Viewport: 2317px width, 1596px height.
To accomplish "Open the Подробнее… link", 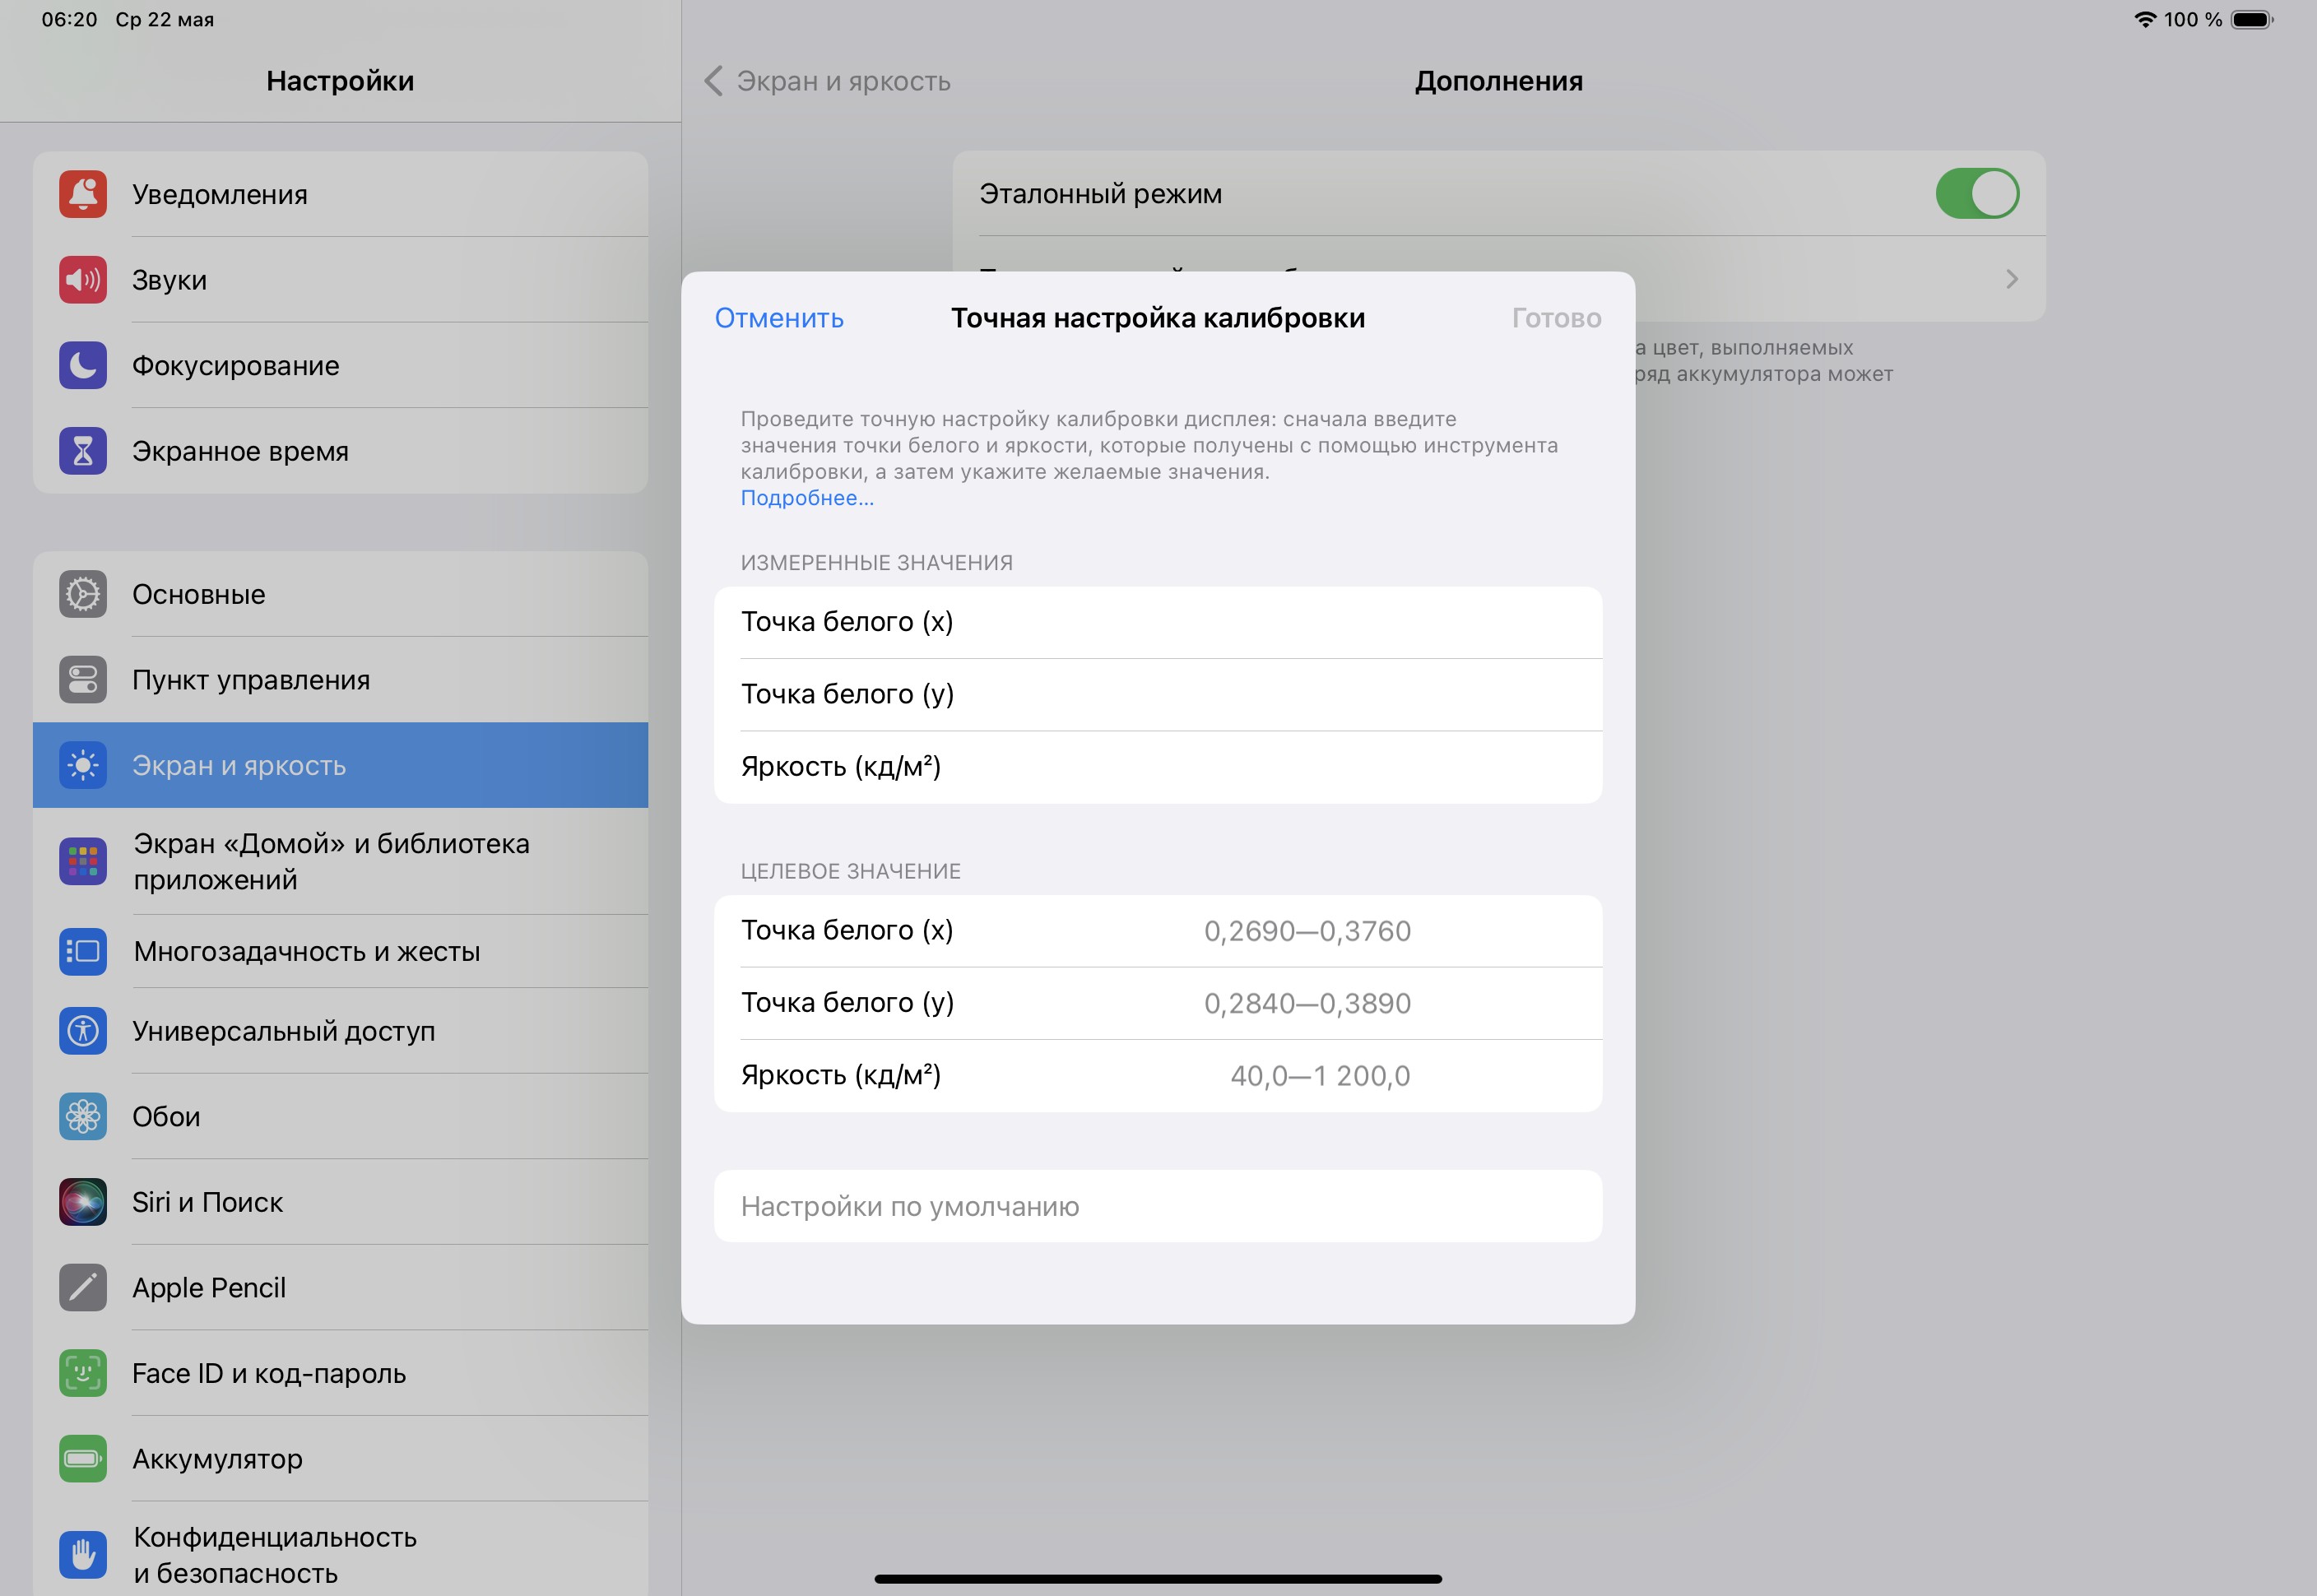I will 807,498.
